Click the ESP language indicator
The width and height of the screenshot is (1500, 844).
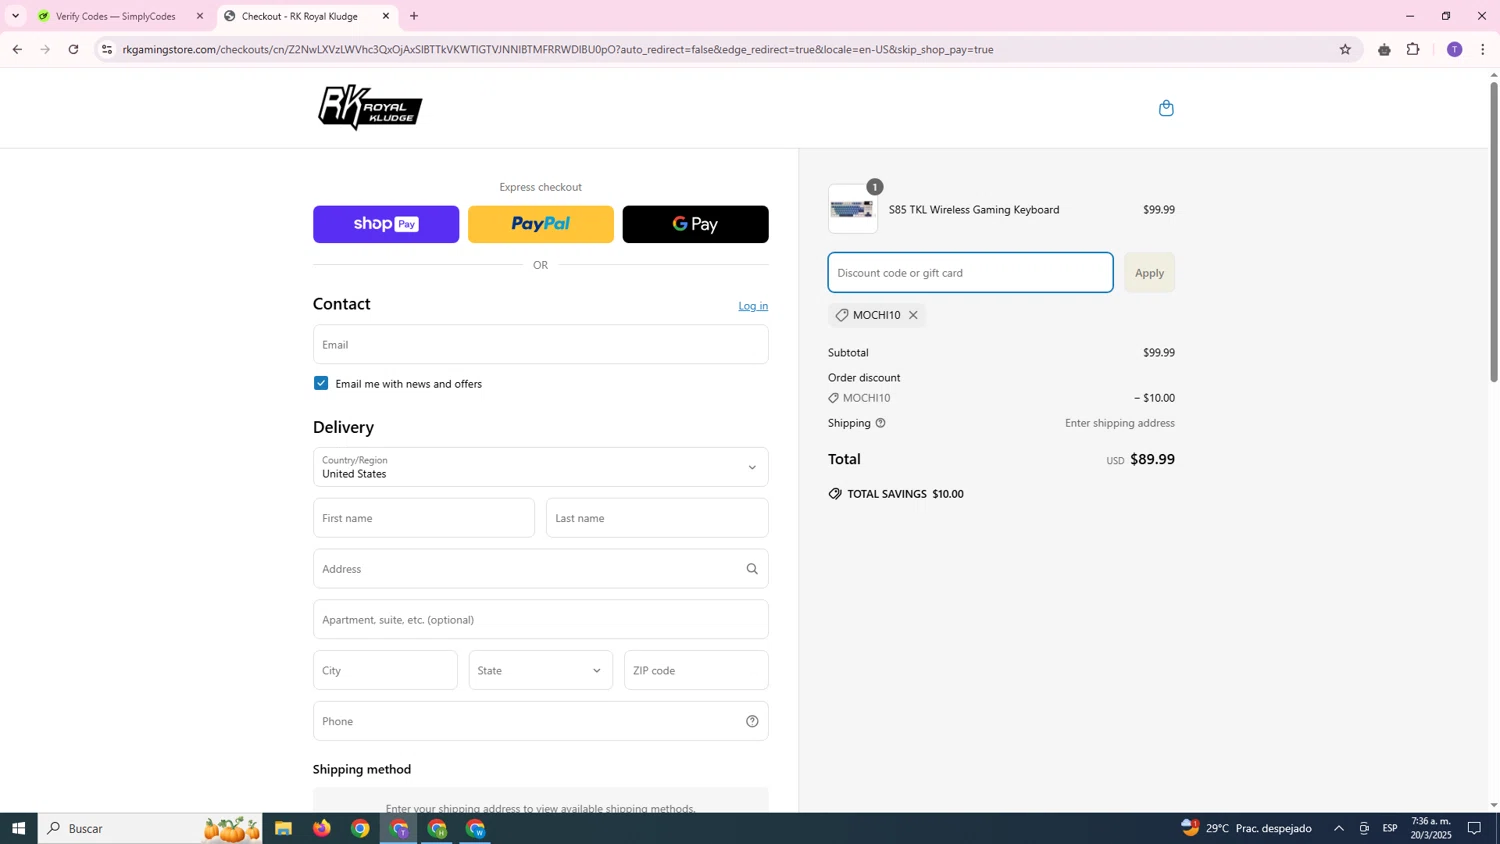[1390, 828]
